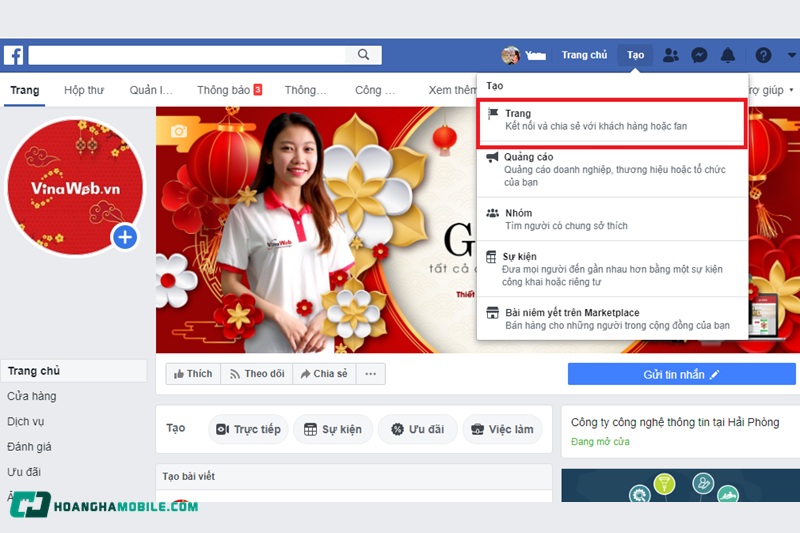800x533 pixels.
Task: Switch to the Quản l... tab
Action: [151, 90]
